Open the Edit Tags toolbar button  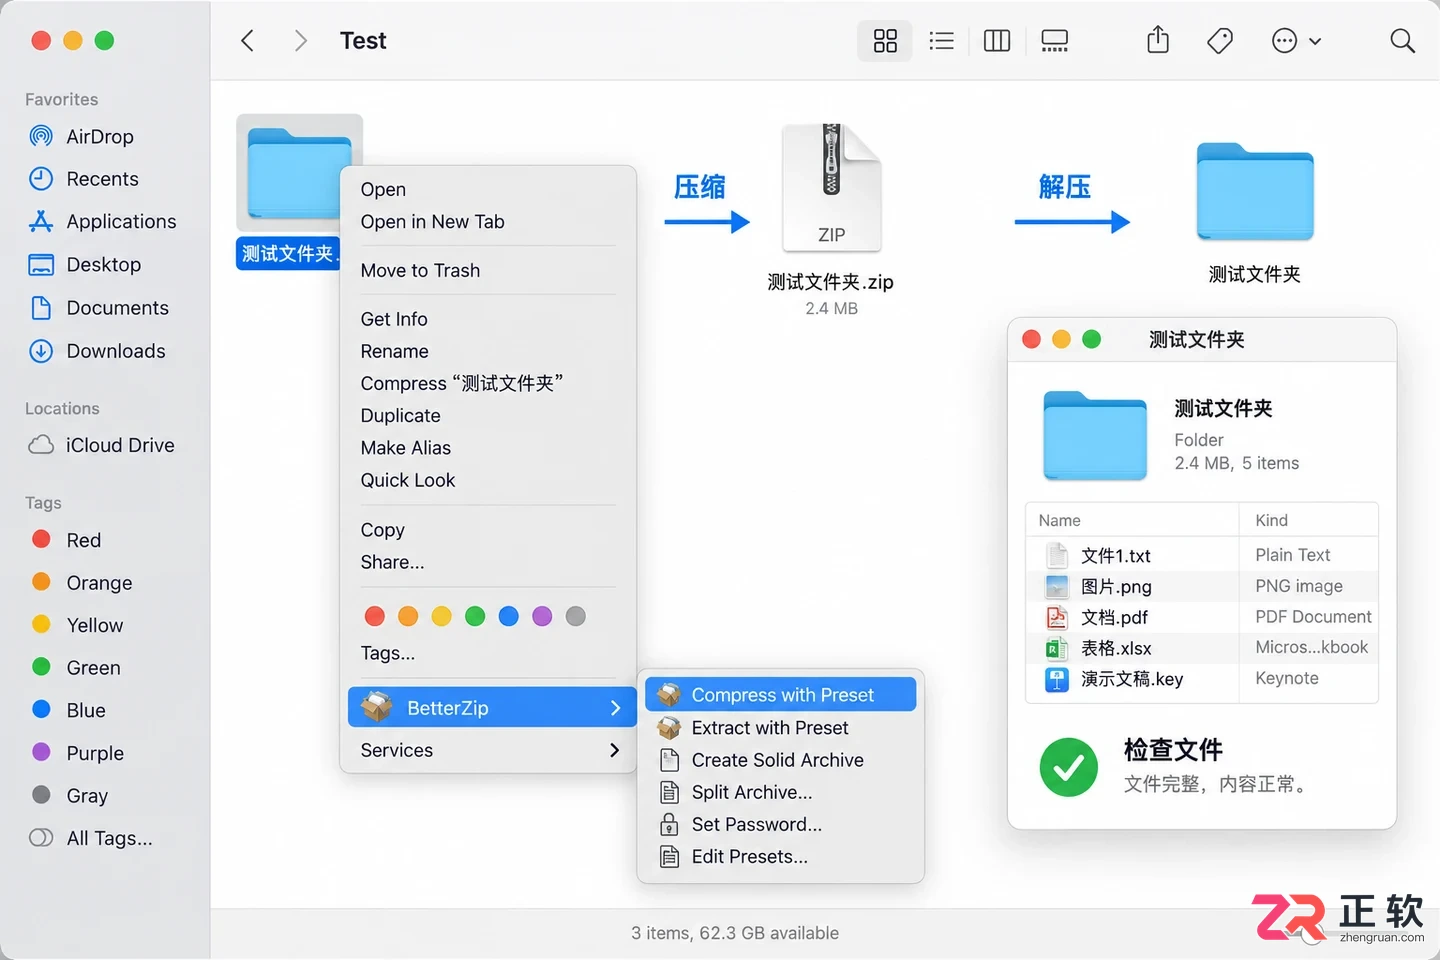click(x=1220, y=41)
